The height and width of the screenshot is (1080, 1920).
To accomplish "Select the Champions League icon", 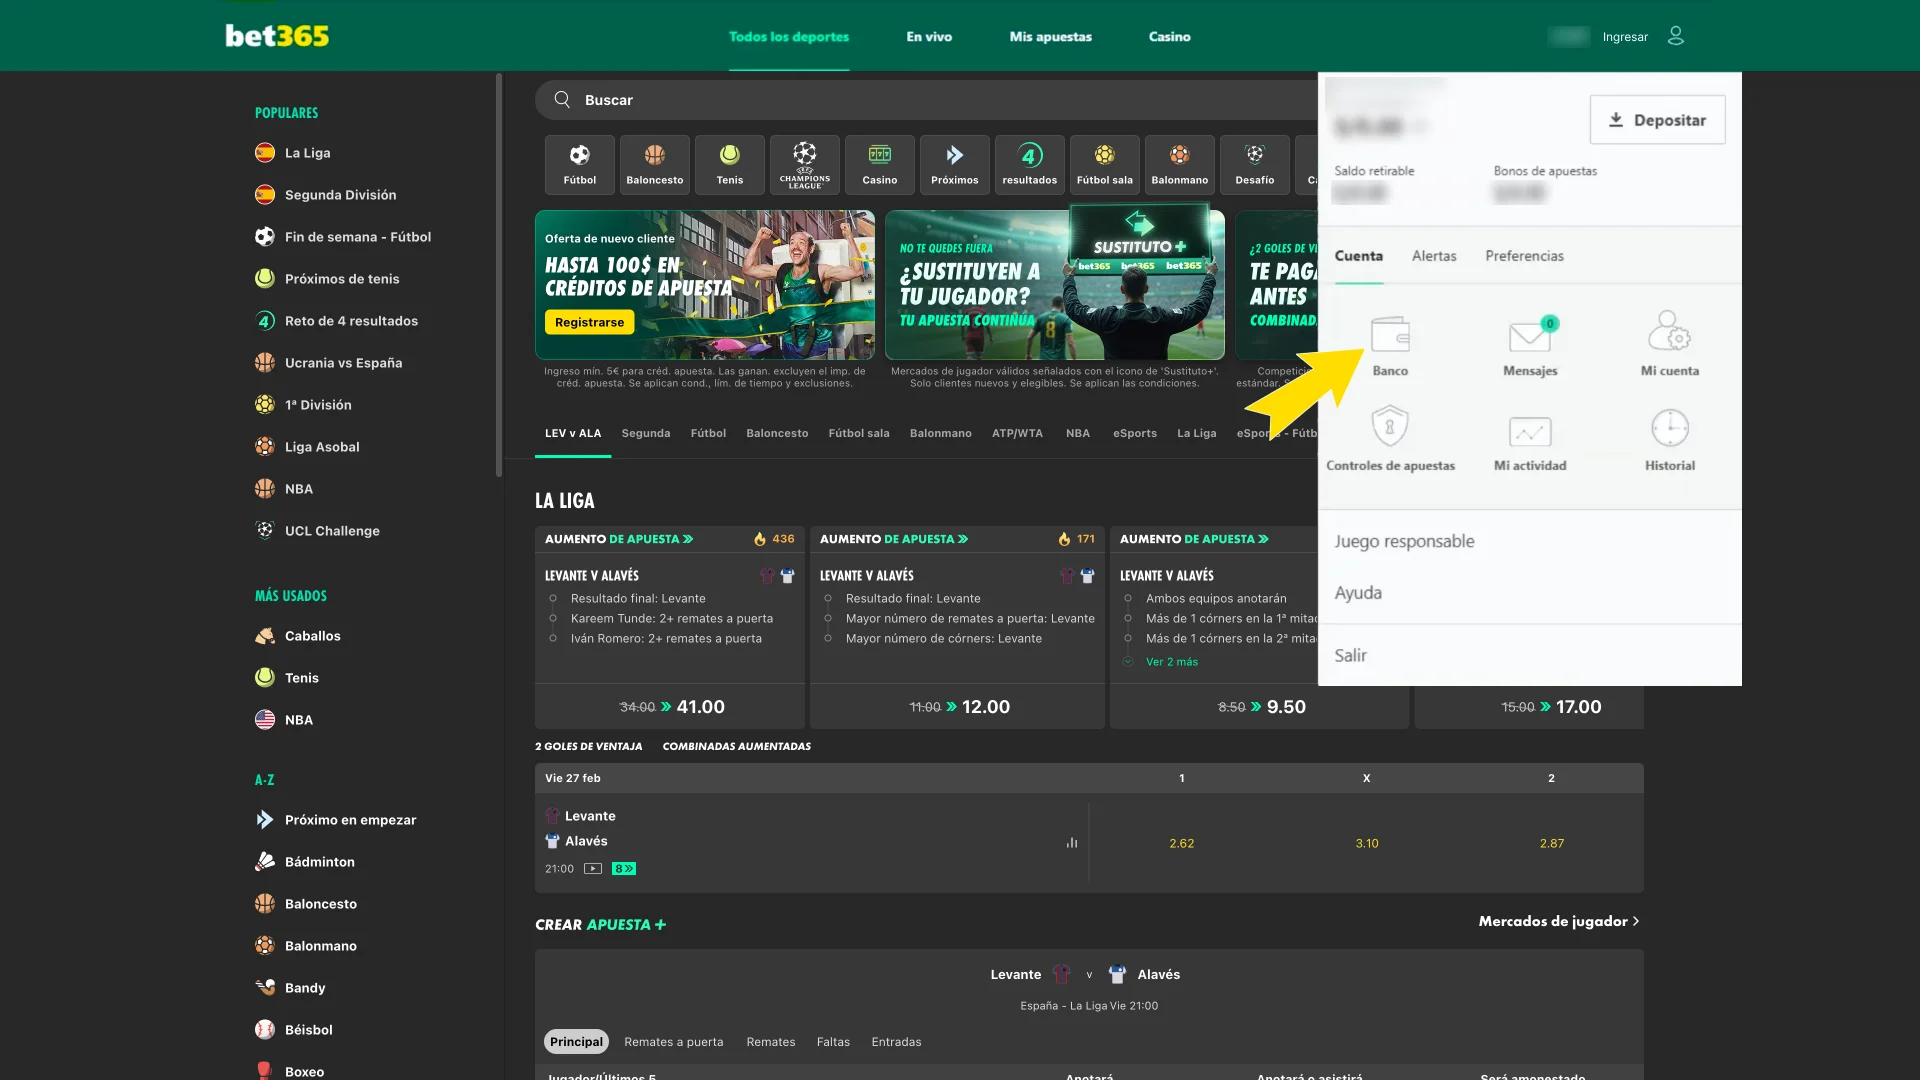I will point(804,163).
